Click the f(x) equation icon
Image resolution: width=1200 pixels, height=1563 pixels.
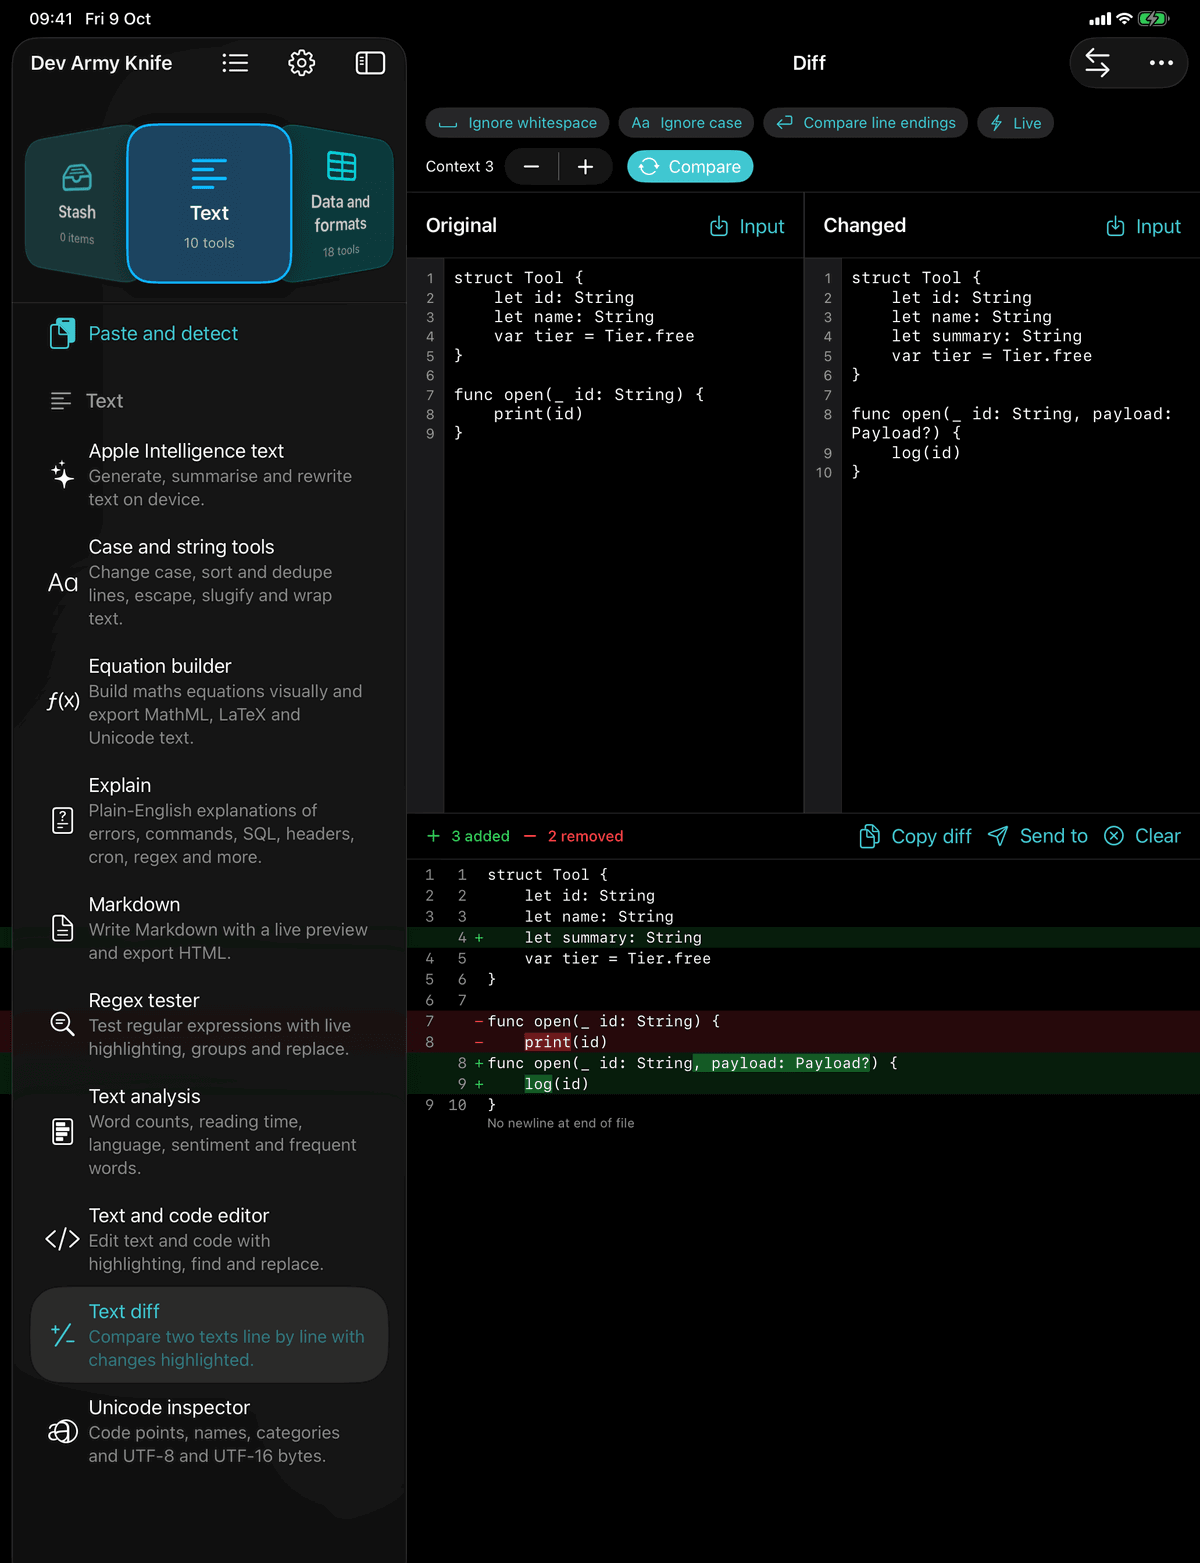(63, 701)
